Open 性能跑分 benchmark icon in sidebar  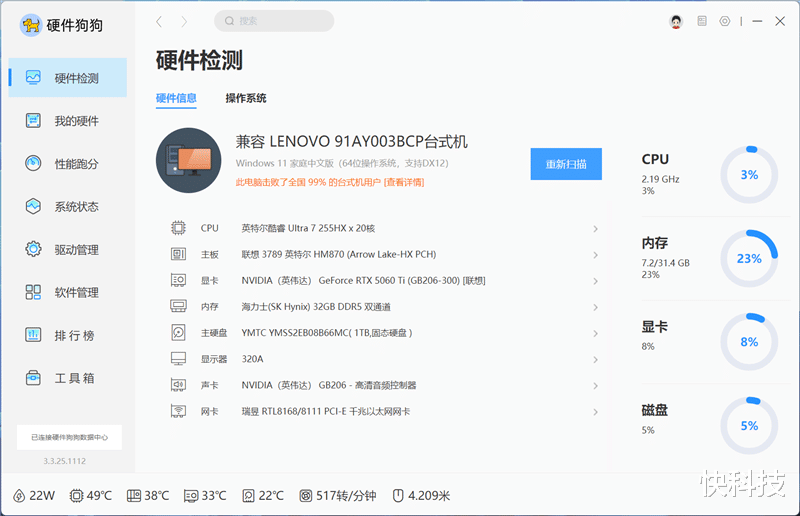33,163
